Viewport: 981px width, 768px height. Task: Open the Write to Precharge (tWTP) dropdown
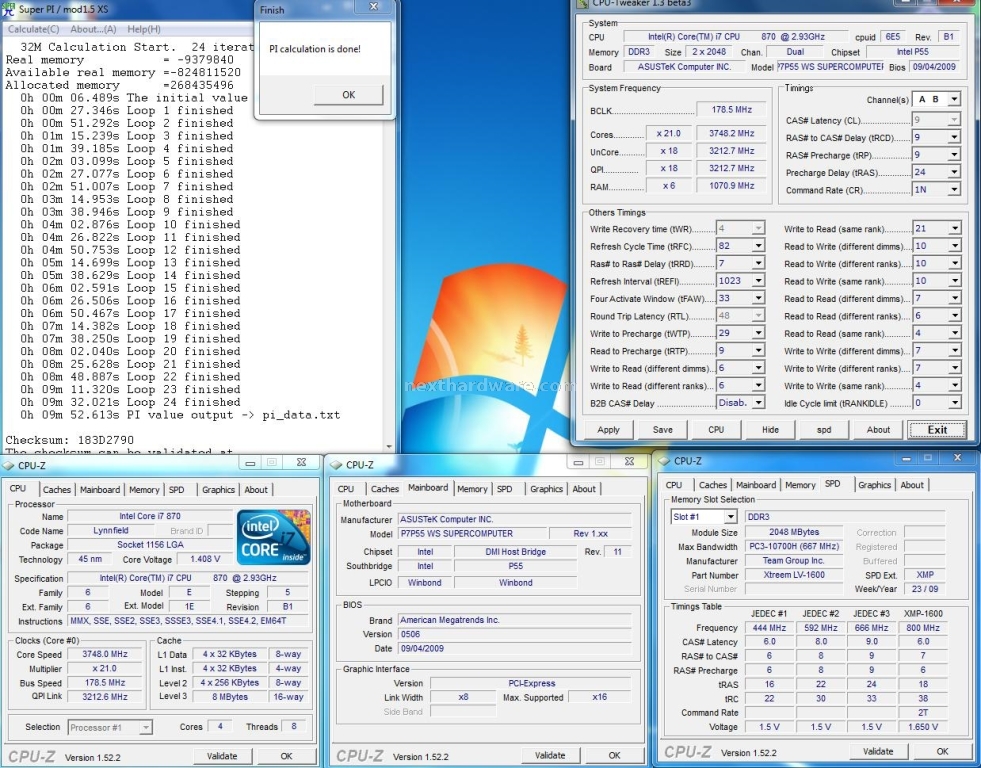pos(758,333)
